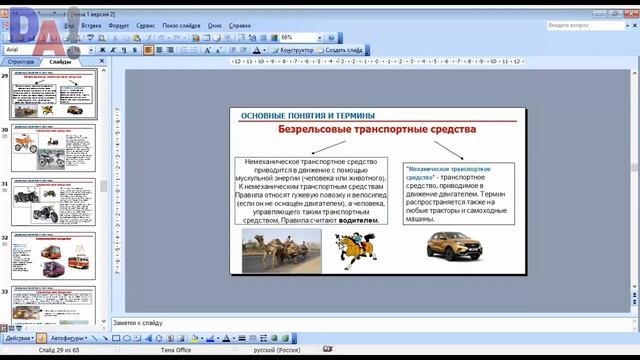Open the Line Style options
This screenshot has width=640, height=360.
pos(242,338)
